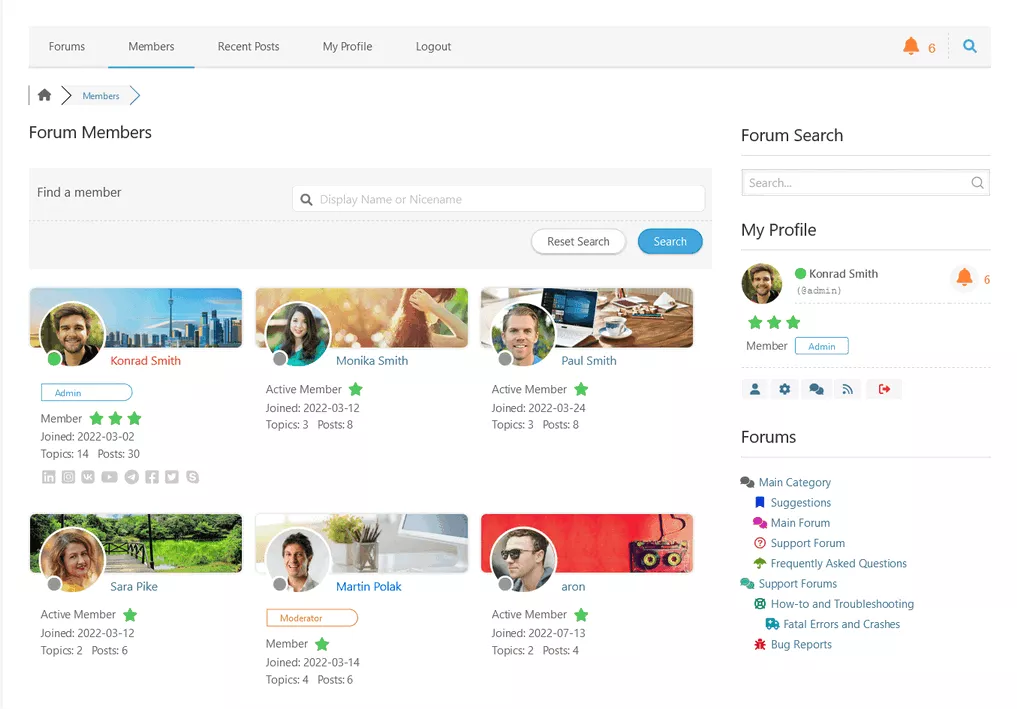Click Konrad Smith's avatar in My Profile widget
The height and width of the screenshot is (713, 1024).
[x=761, y=283]
